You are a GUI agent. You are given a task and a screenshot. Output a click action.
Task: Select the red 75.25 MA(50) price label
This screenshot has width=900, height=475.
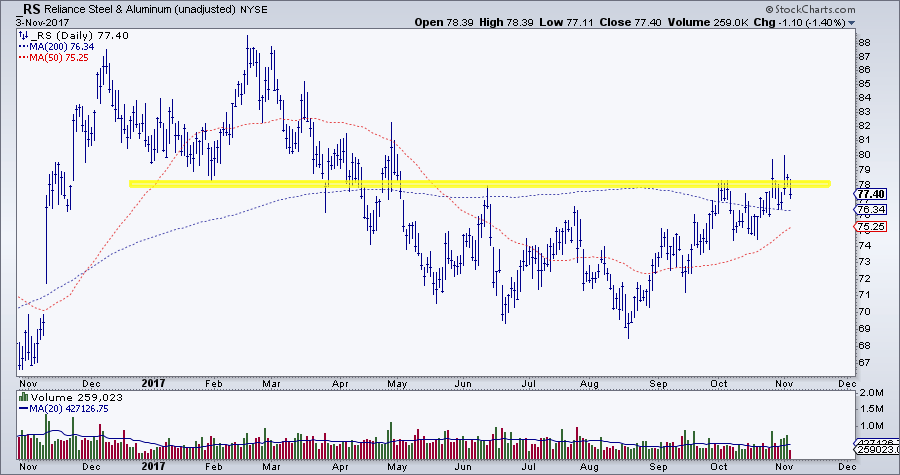point(870,227)
